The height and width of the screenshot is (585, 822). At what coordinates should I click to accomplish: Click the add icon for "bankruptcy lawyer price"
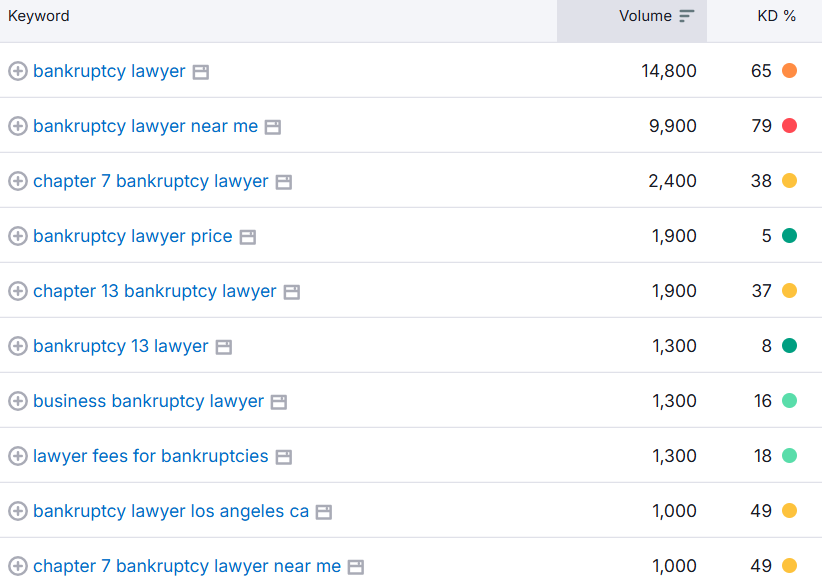pos(18,236)
